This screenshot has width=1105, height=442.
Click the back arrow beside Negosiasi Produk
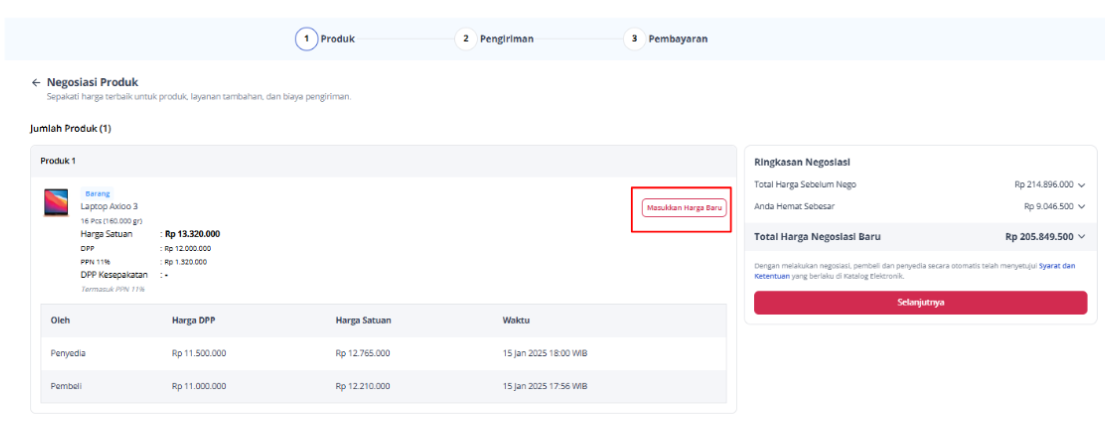tap(36, 82)
